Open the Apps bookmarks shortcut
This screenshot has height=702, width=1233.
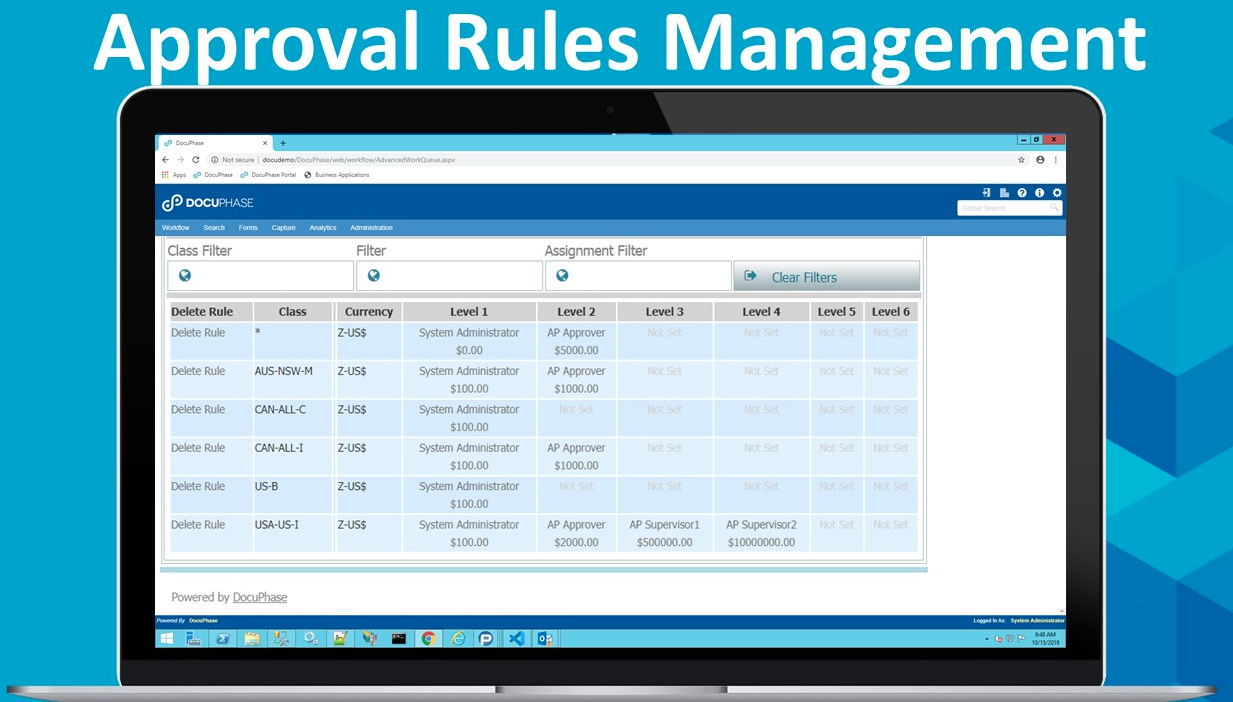click(174, 175)
